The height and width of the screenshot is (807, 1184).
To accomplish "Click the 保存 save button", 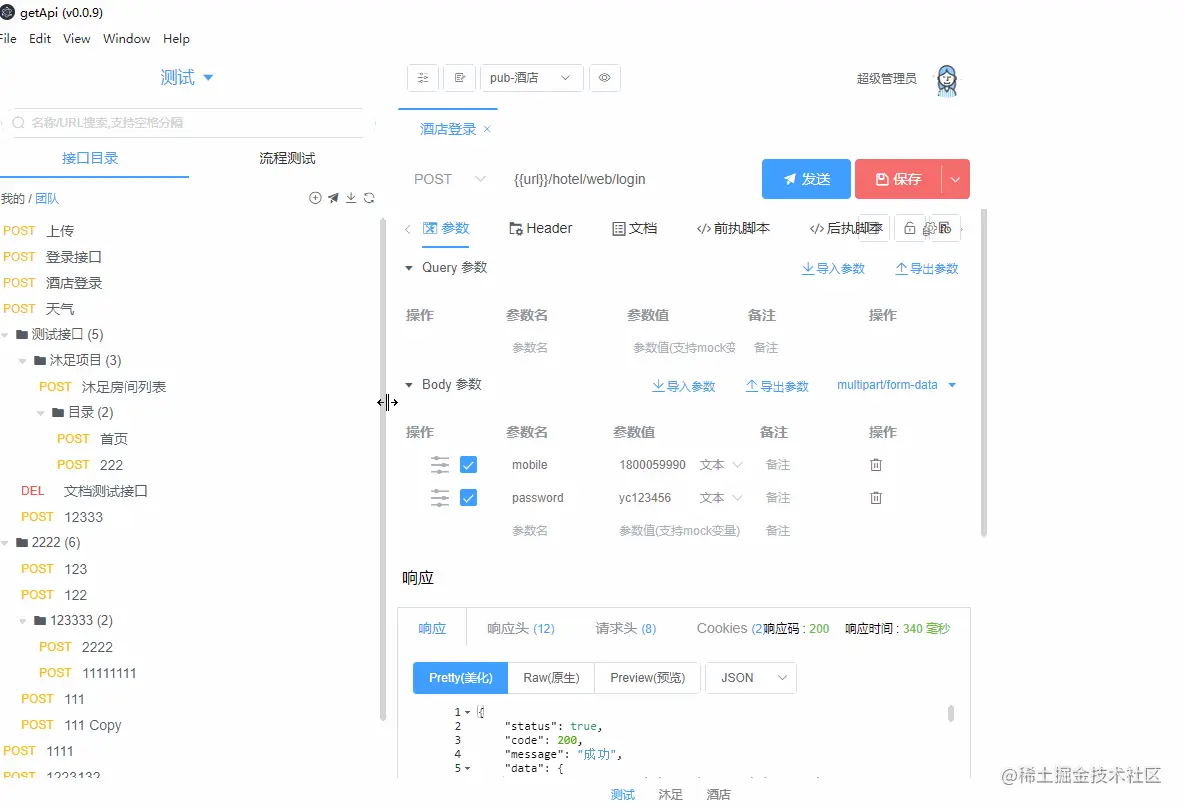I will tap(899, 179).
